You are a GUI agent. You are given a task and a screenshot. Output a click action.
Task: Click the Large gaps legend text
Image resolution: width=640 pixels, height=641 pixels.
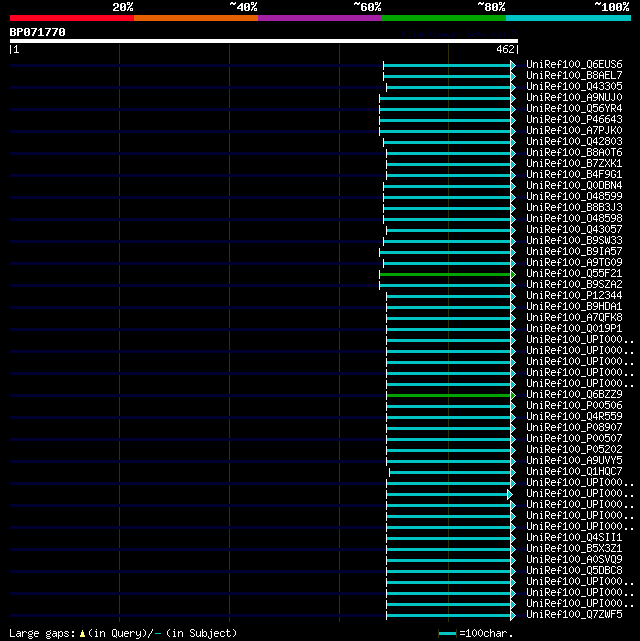pyautogui.click(x=123, y=634)
